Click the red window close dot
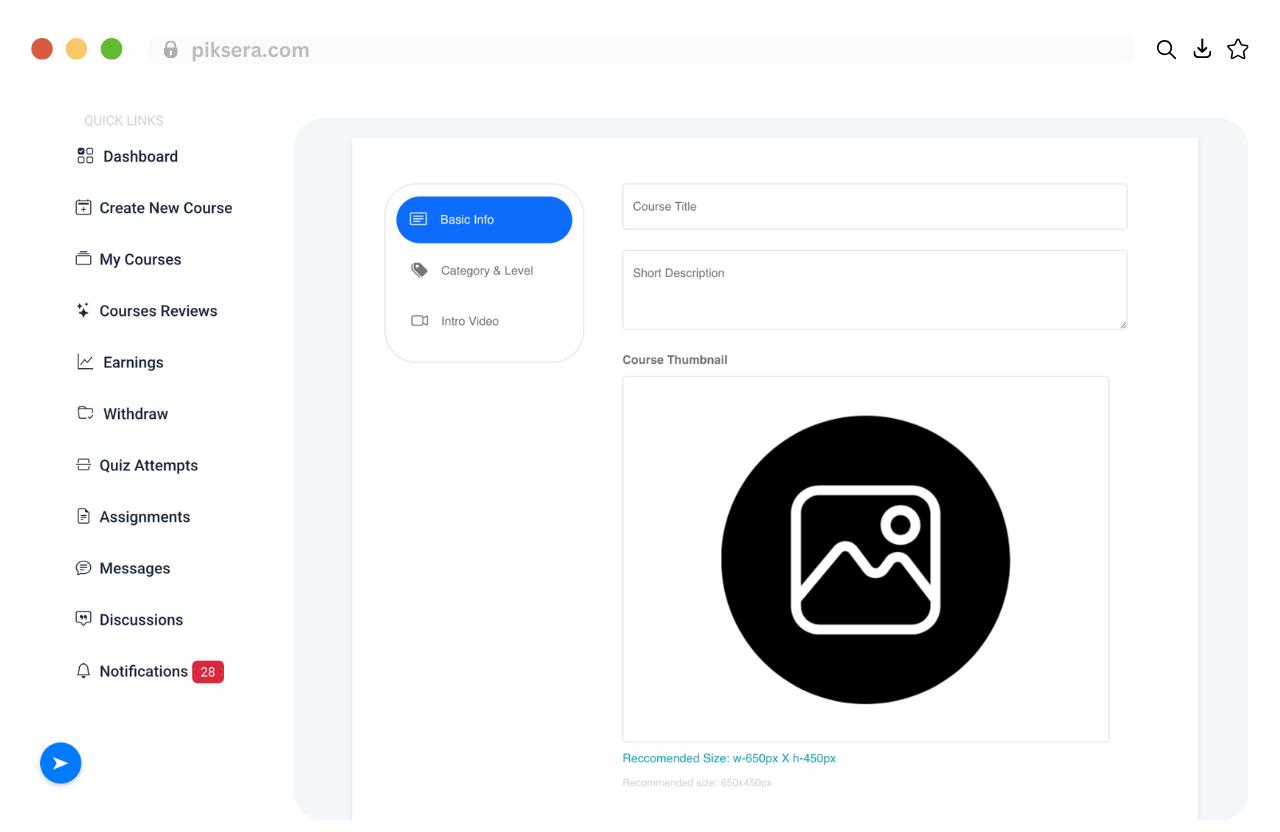1280x832 pixels. 42,49
